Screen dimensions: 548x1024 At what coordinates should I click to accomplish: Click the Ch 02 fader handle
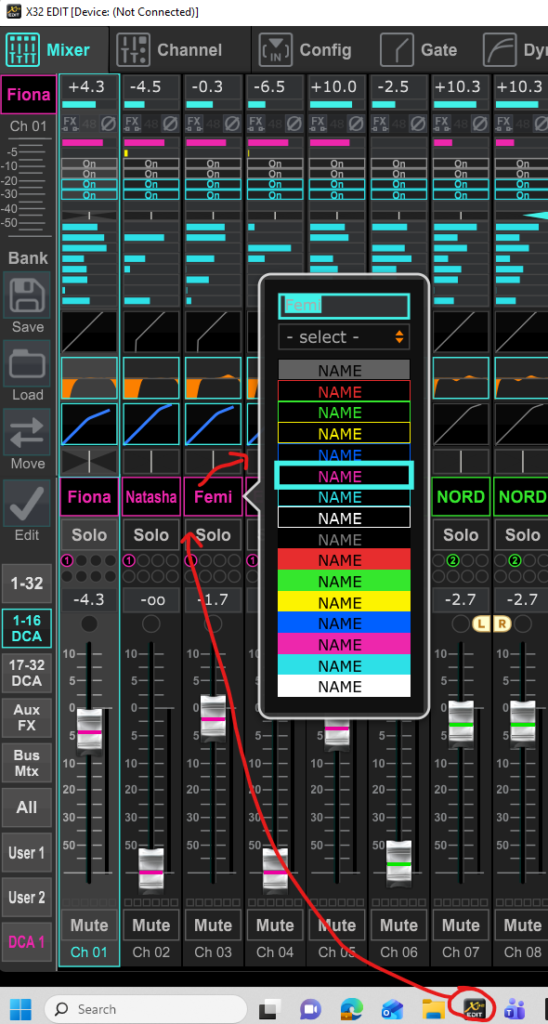(x=152, y=871)
